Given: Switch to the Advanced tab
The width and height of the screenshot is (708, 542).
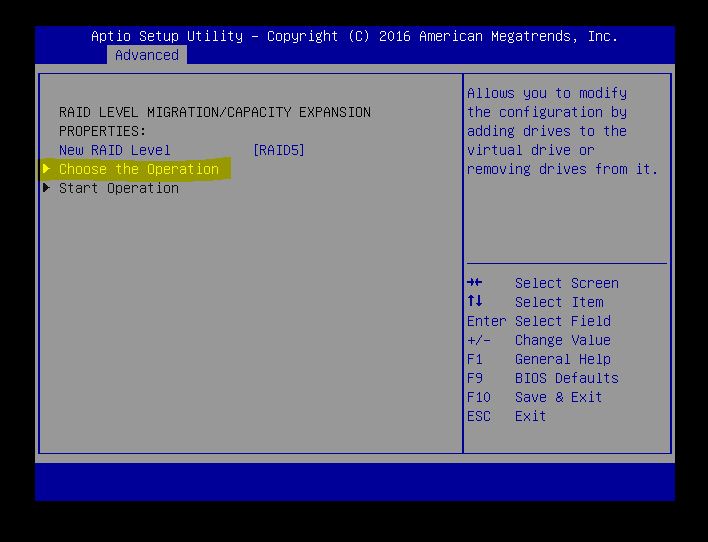Looking at the screenshot, I should pyautogui.click(x=146, y=55).
